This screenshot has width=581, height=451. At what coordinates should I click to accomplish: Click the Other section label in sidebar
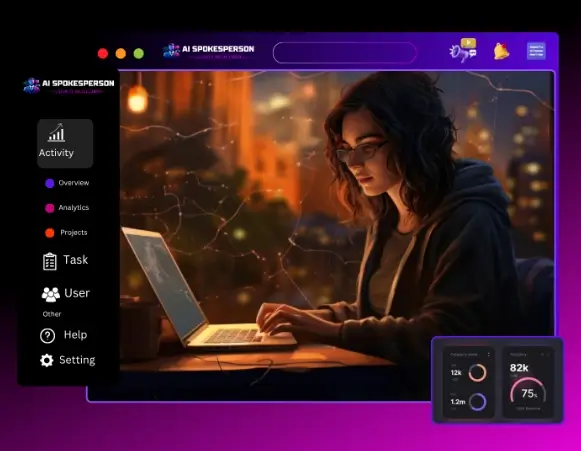pos(52,314)
